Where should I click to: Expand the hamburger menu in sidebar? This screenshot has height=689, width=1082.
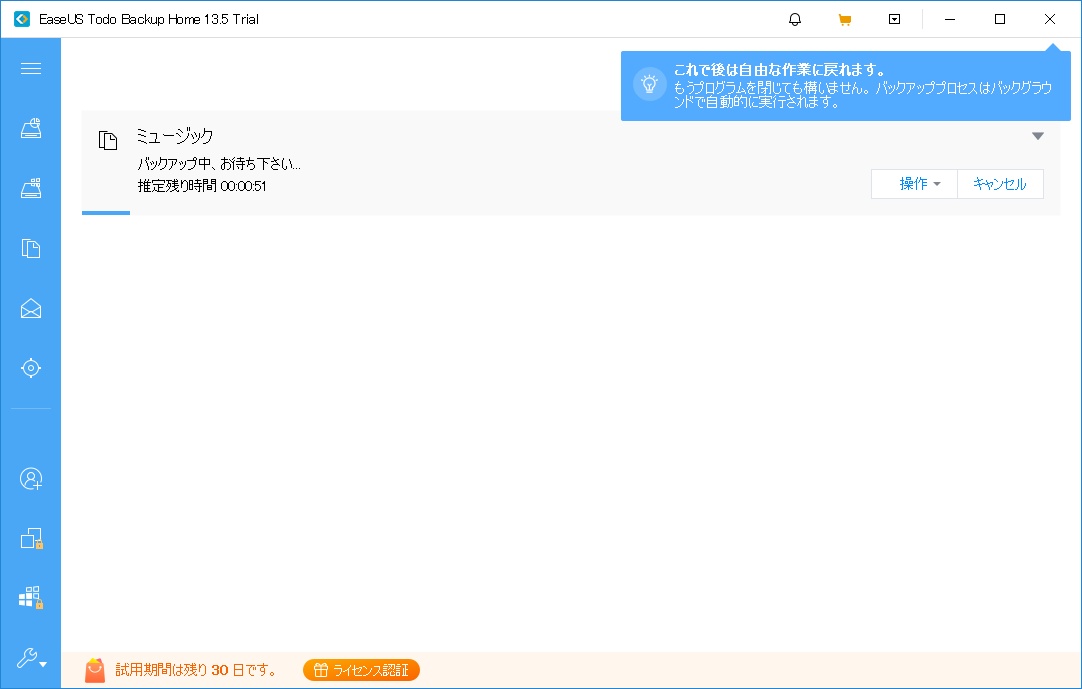30,68
